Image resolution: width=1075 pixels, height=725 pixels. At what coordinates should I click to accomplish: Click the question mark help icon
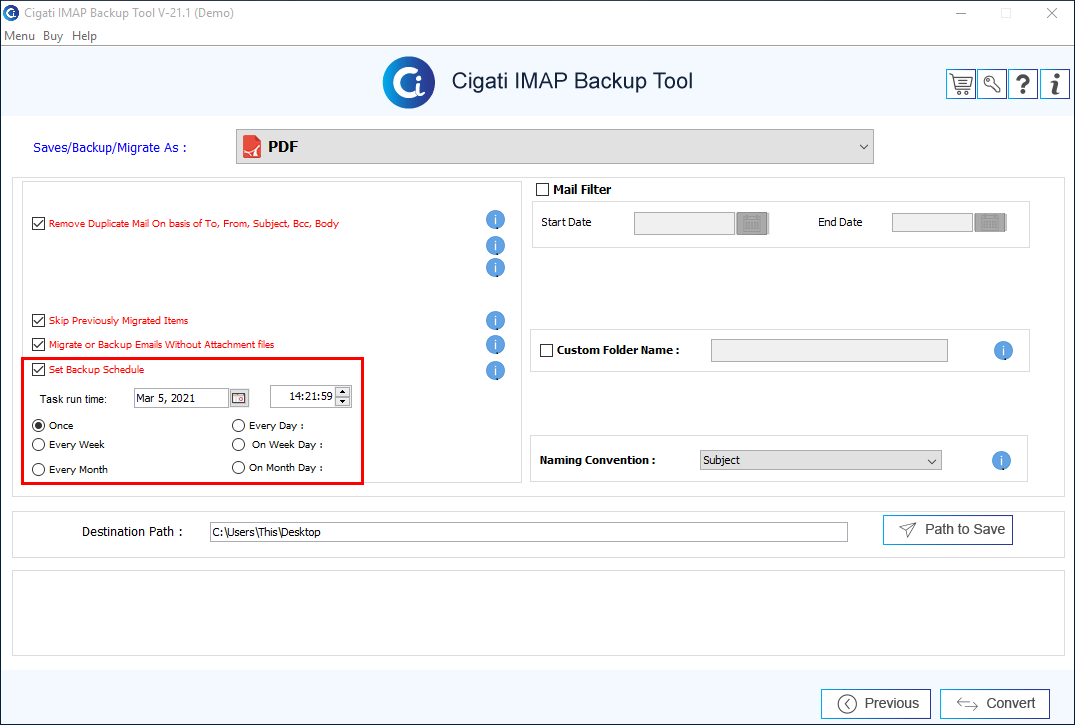pos(1023,84)
